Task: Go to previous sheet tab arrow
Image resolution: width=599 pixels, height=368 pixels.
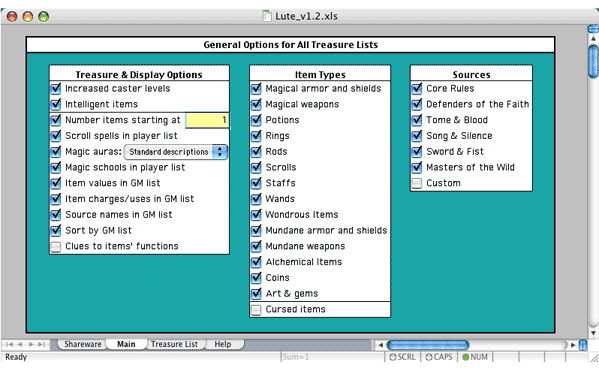Action: 20,344
